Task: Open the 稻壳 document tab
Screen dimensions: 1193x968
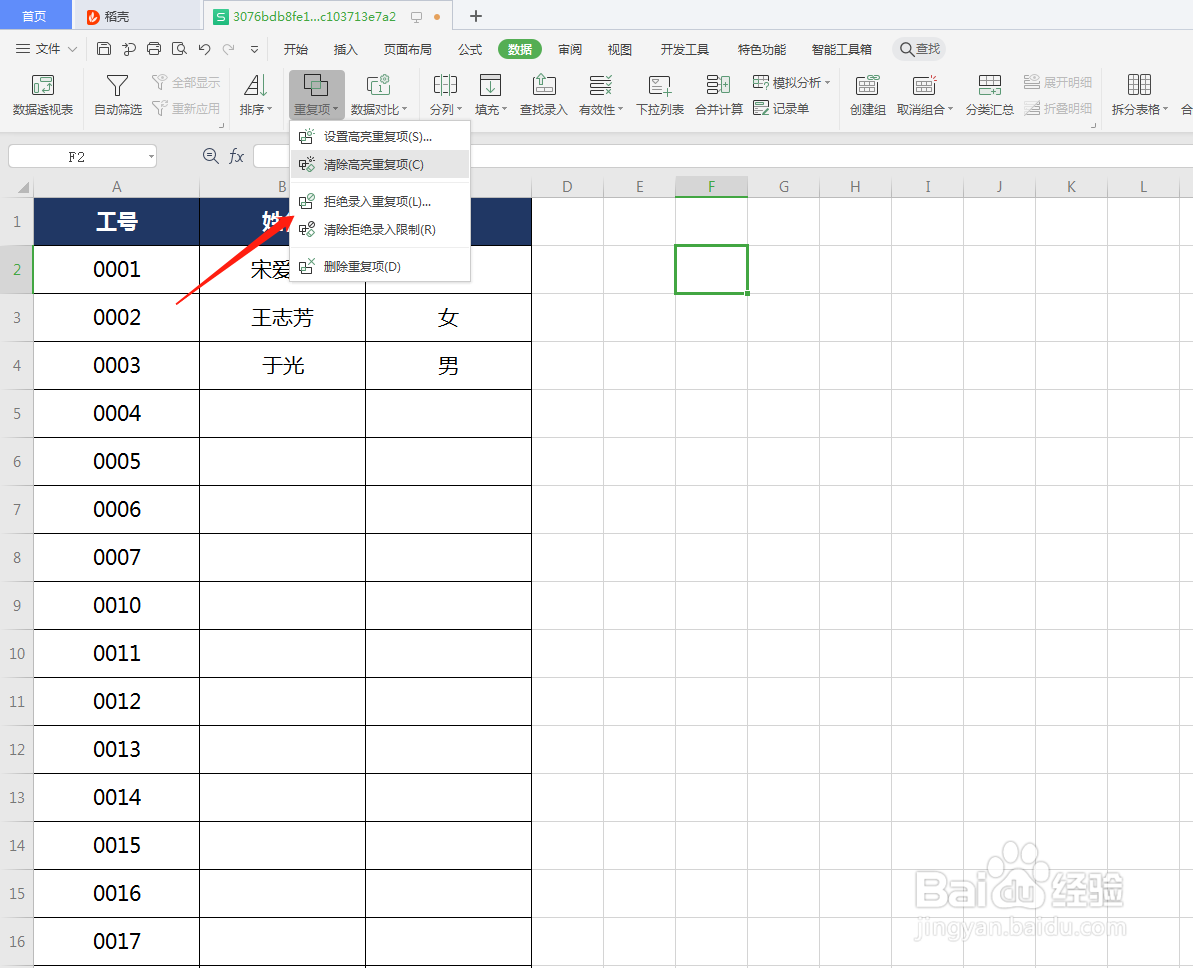Action: point(137,16)
